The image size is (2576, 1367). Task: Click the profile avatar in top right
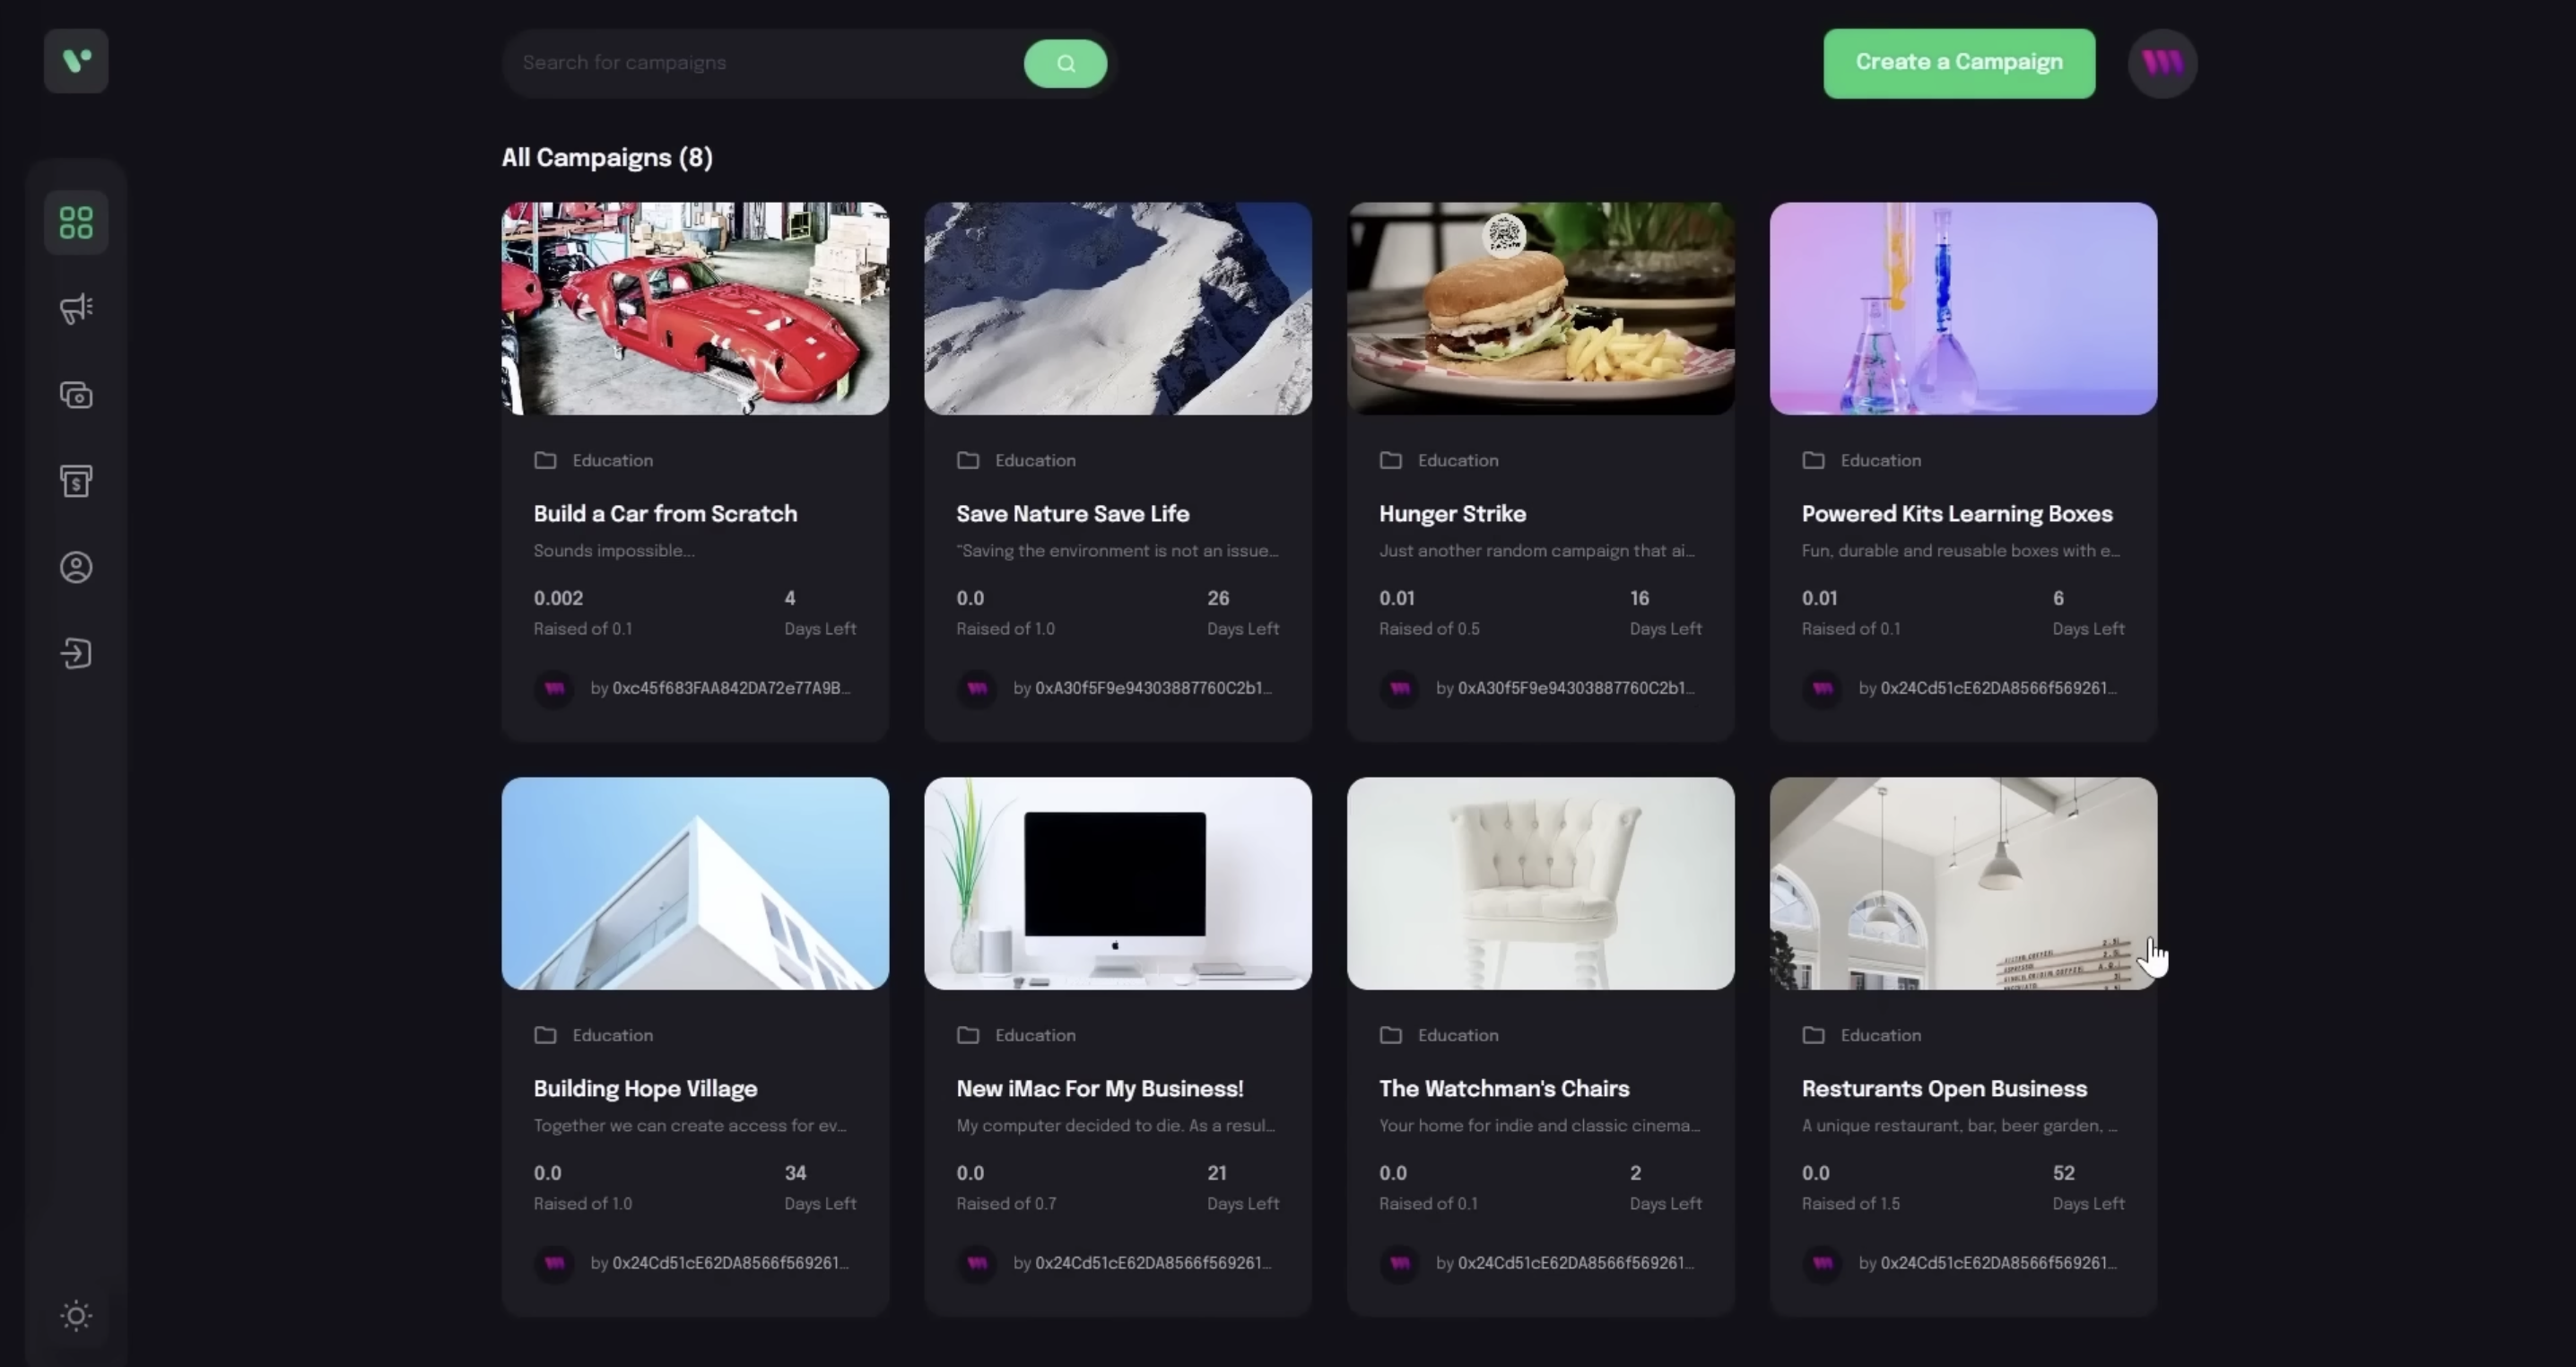tap(2162, 63)
